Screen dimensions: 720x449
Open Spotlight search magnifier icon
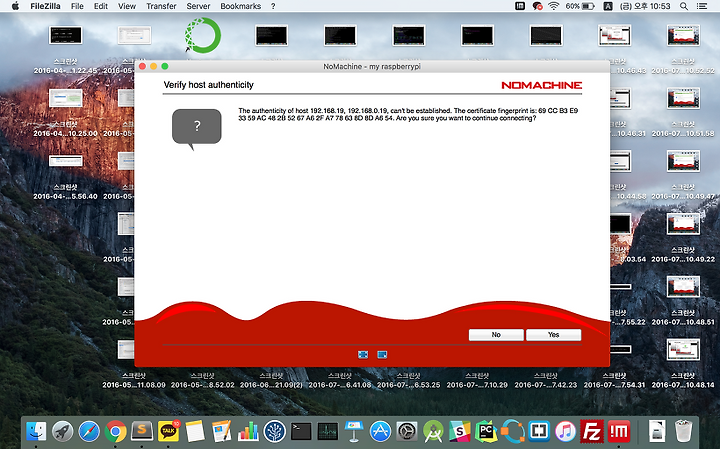coord(684,6)
